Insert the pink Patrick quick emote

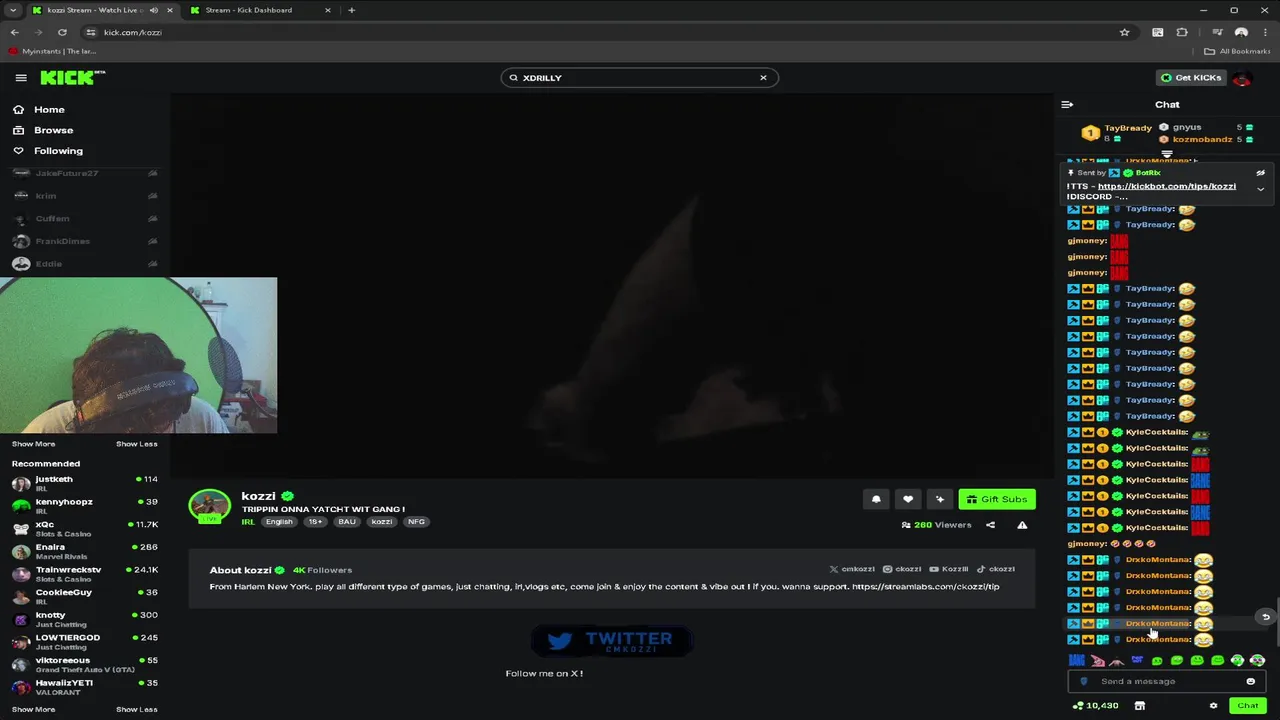[x=1098, y=660]
